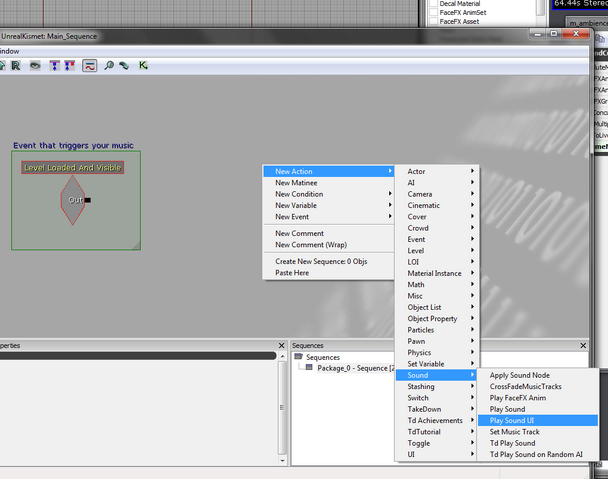
Task: Click the Out connector on event node
Action: click(88, 200)
